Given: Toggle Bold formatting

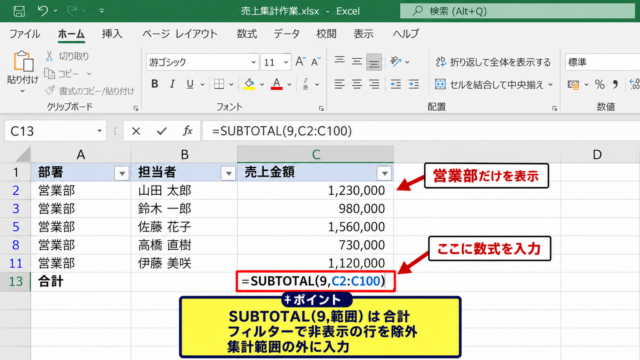Looking at the screenshot, I should [155, 84].
